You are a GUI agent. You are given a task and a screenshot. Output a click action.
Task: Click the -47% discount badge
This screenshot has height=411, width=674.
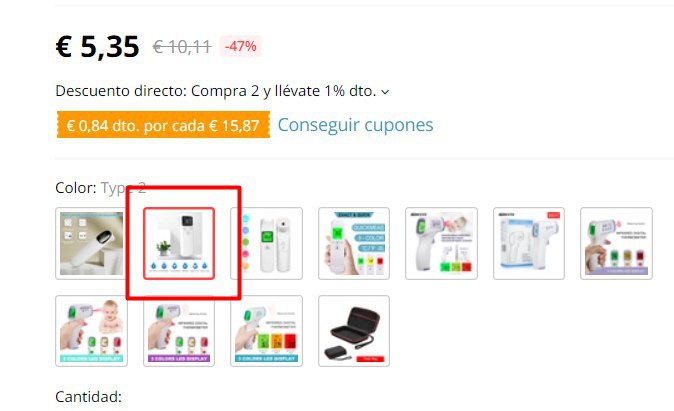(240, 46)
